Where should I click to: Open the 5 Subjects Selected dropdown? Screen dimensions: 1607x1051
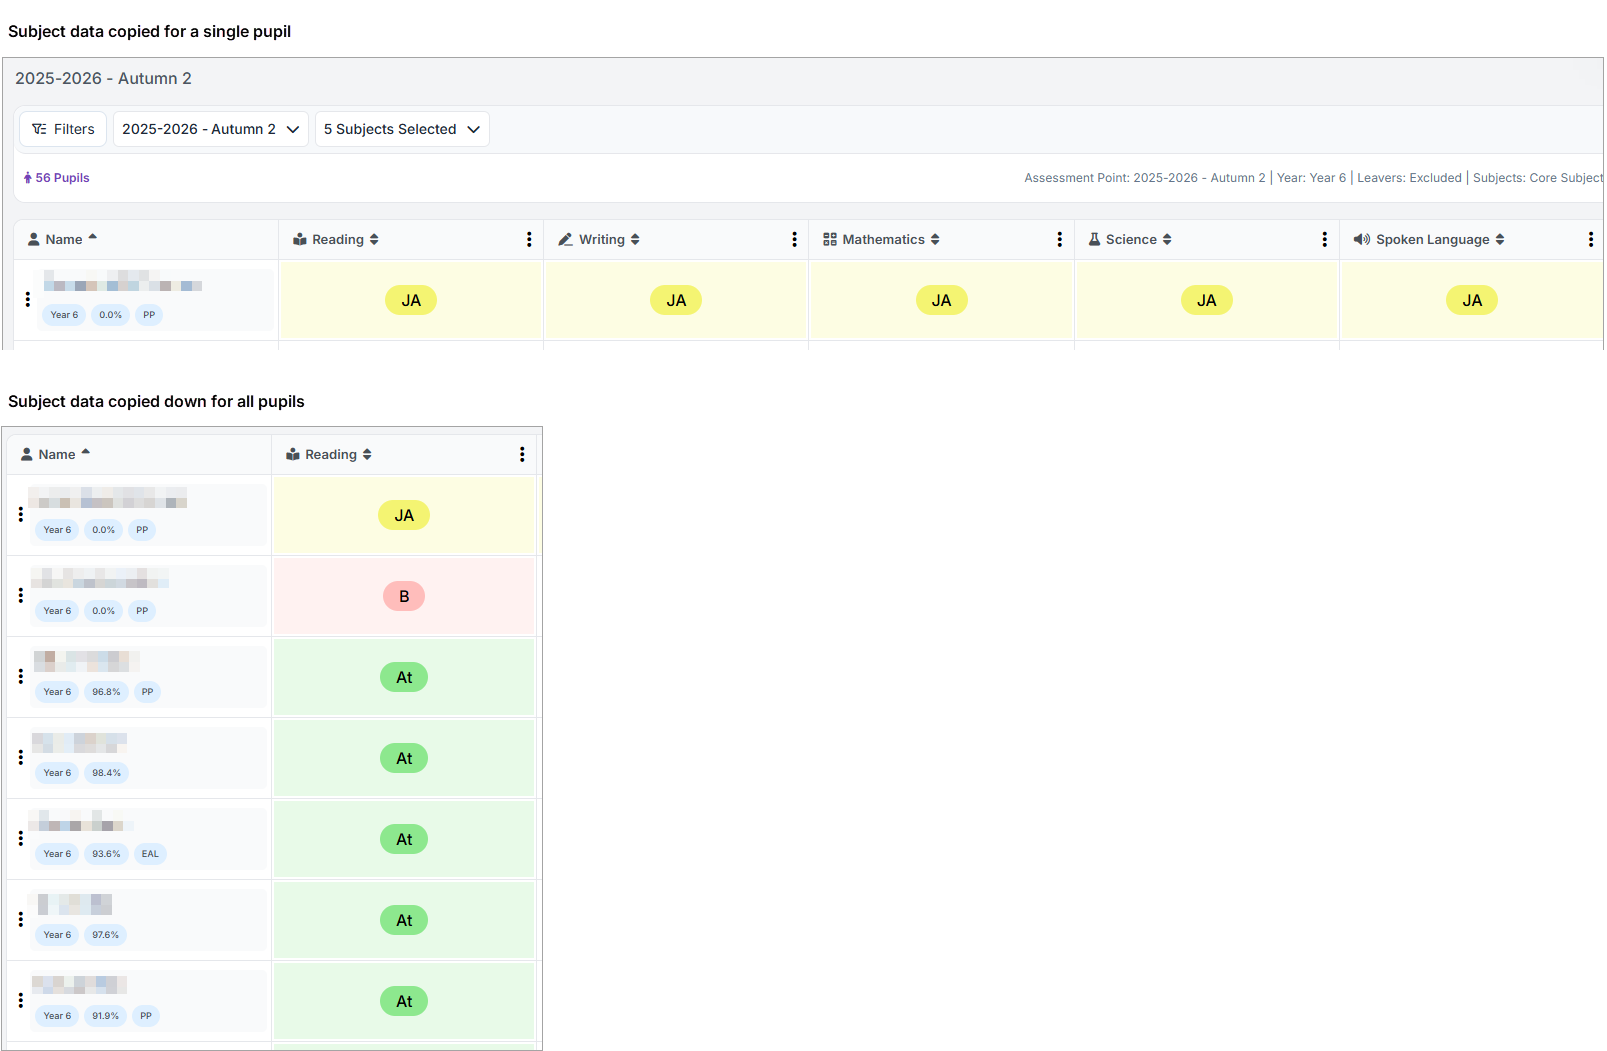(402, 129)
